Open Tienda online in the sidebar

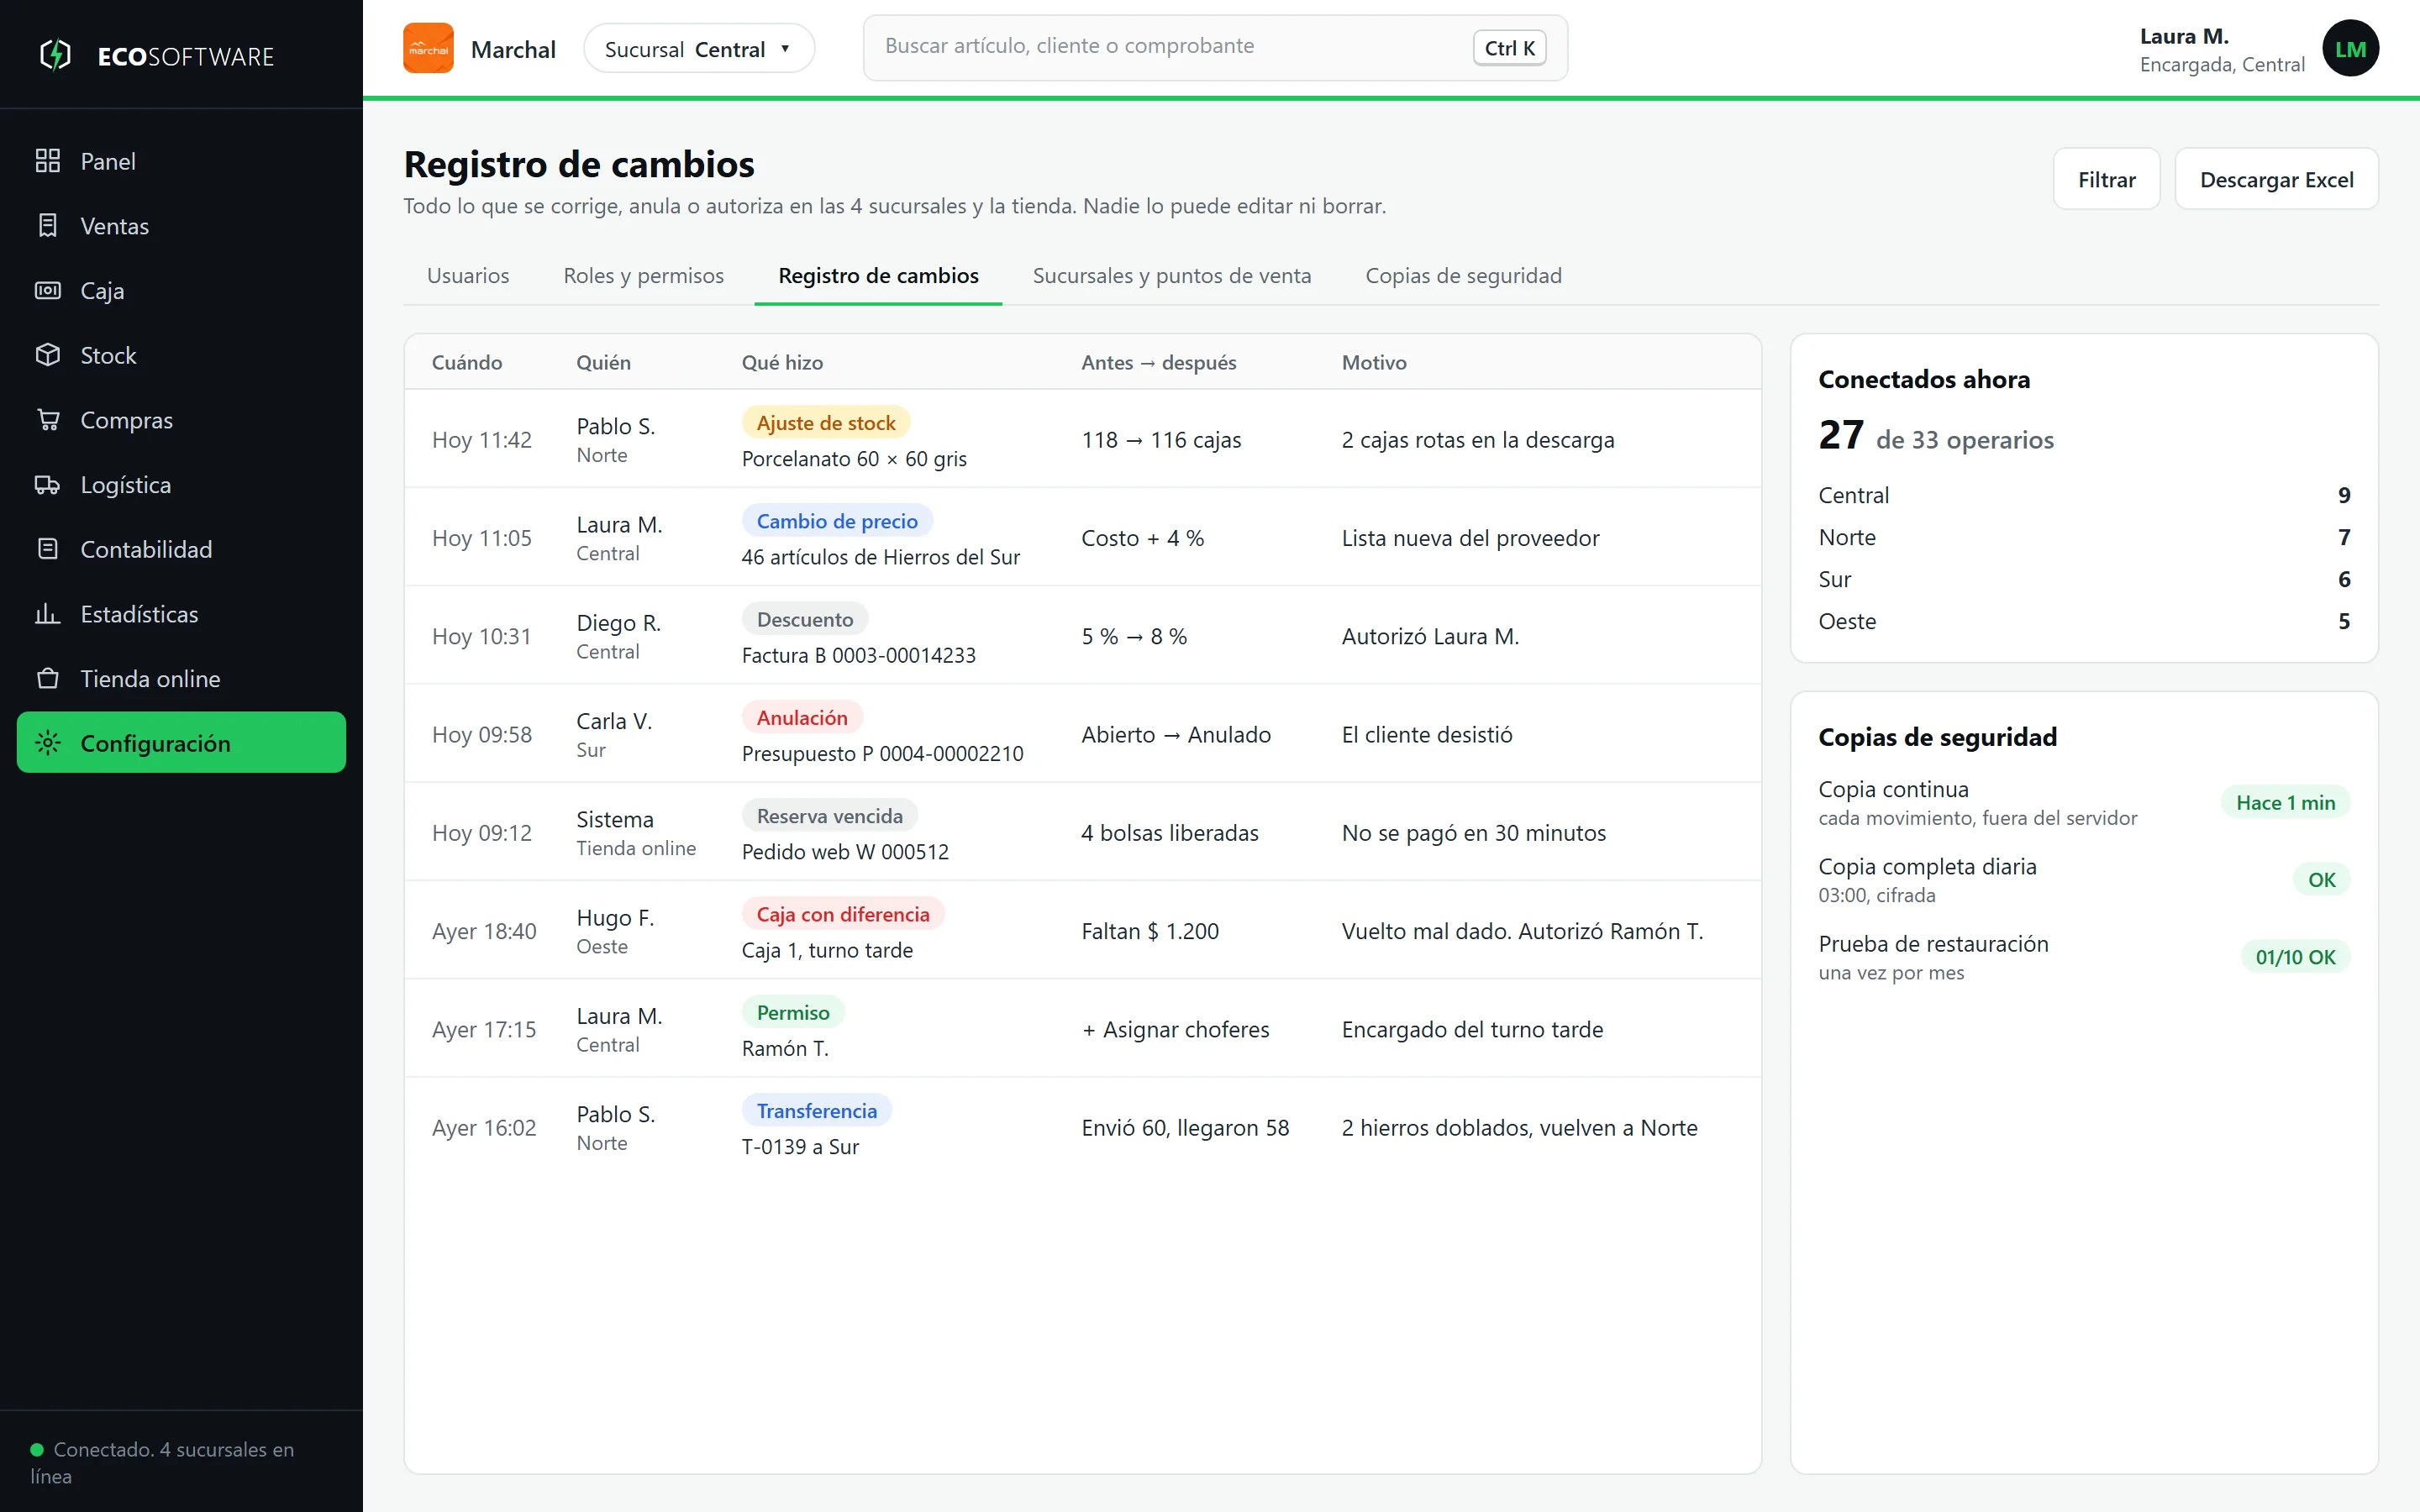[x=181, y=679]
